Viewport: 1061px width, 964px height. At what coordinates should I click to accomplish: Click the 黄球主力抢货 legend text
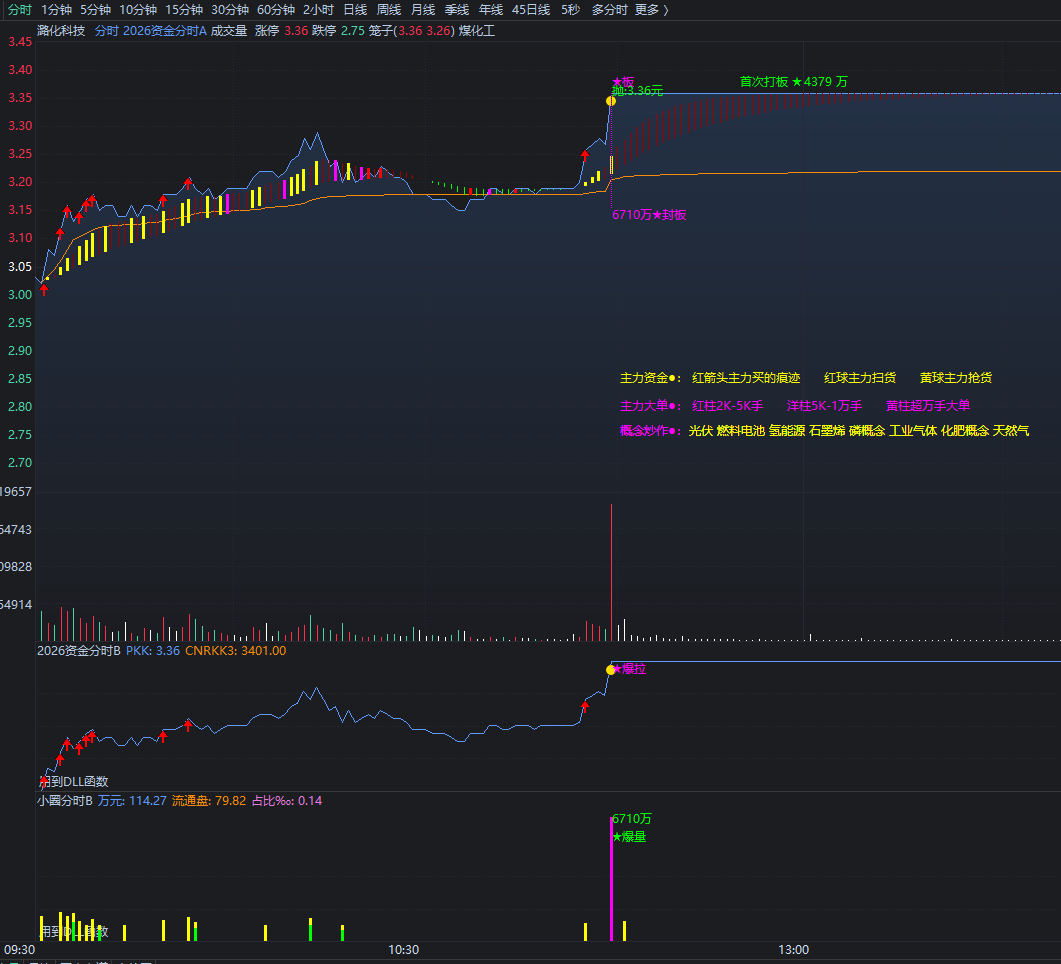[x=956, y=377]
